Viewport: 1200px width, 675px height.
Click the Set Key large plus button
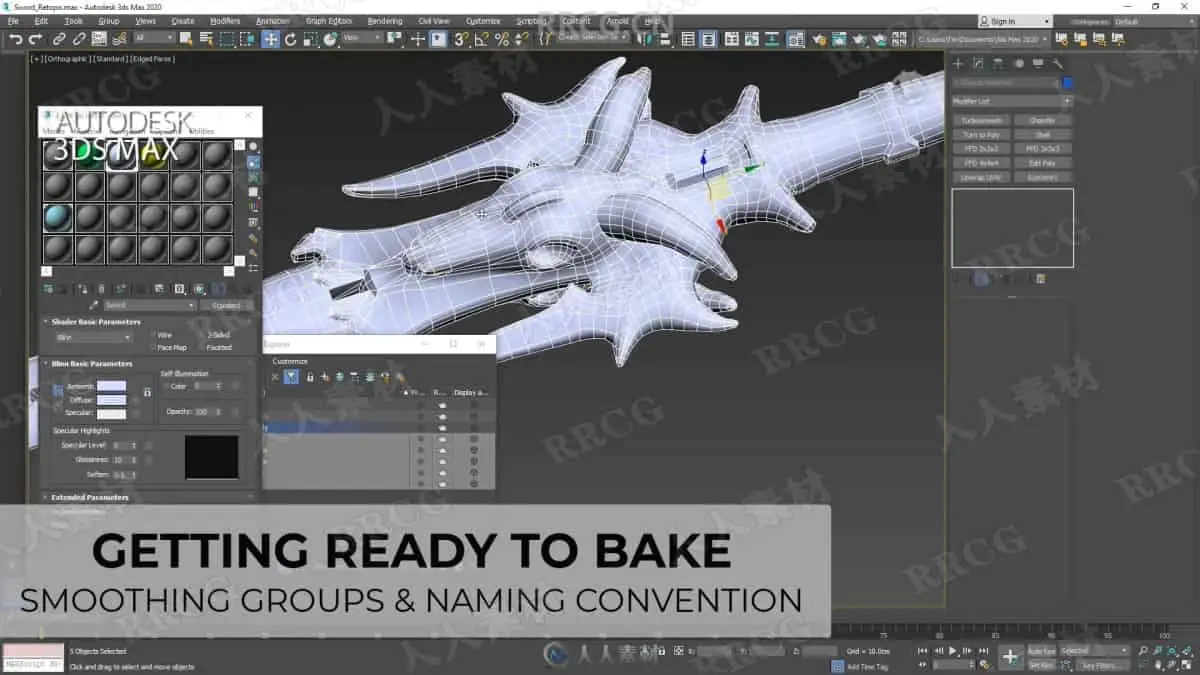pos(1010,657)
